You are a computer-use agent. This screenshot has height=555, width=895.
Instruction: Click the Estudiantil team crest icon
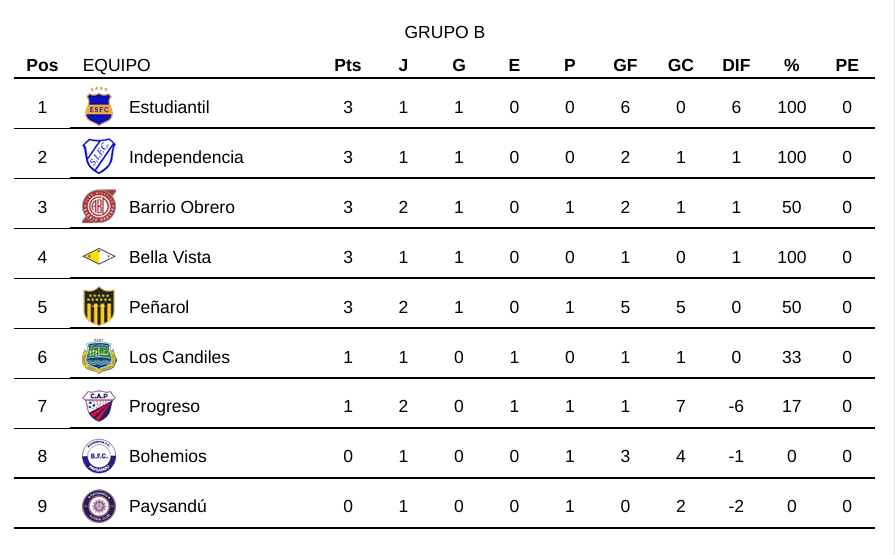pos(99,107)
